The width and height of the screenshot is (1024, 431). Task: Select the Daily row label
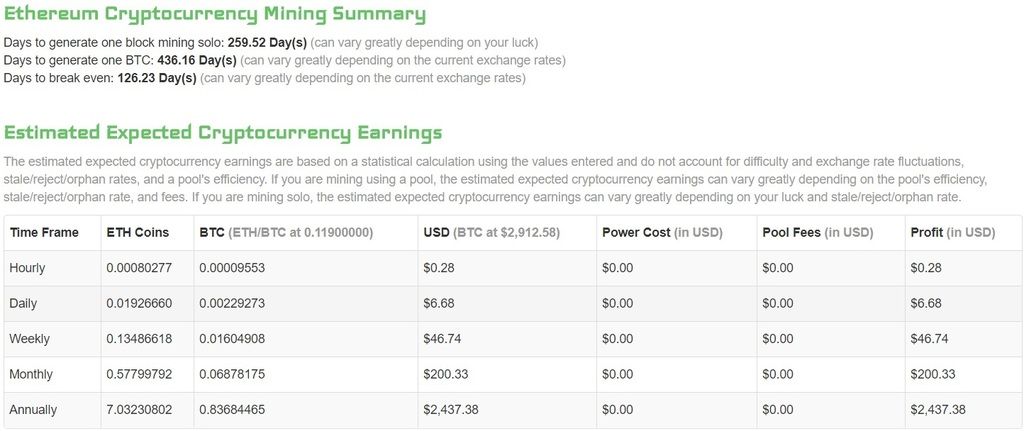[24, 304]
